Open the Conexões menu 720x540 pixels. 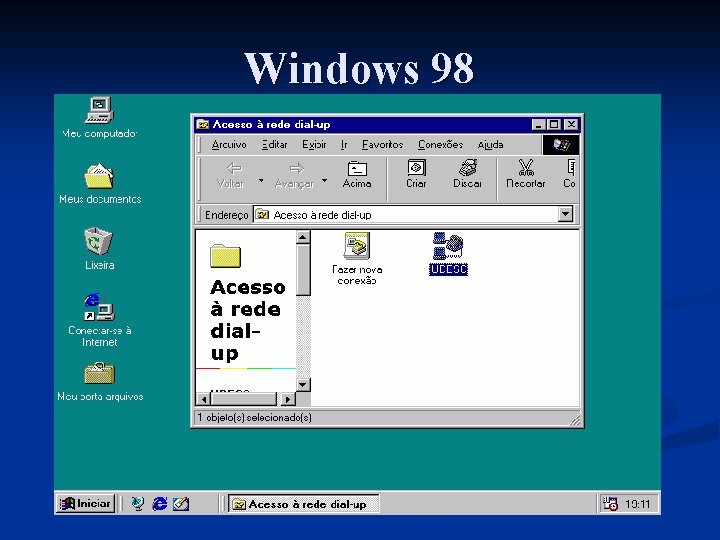(440, 145)
